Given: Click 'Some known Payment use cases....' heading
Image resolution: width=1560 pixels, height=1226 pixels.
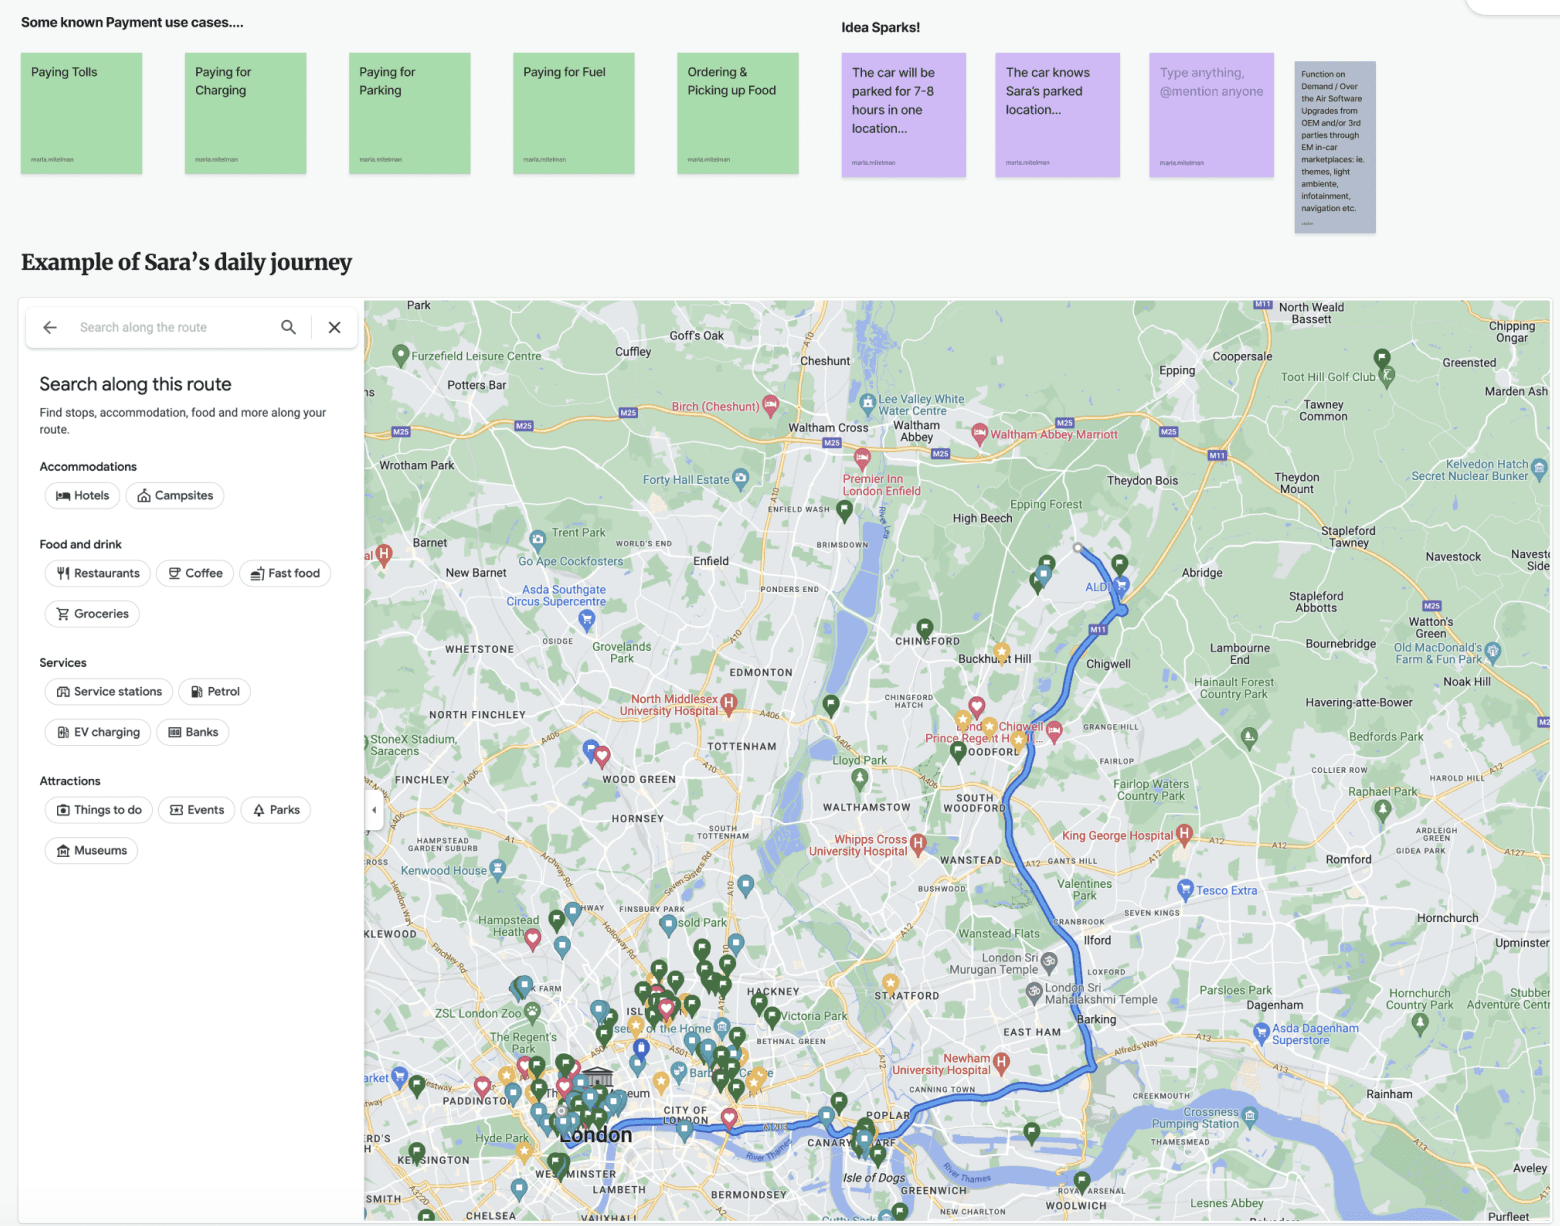Looking at the screenshot, I should click(x=132, y=22).
